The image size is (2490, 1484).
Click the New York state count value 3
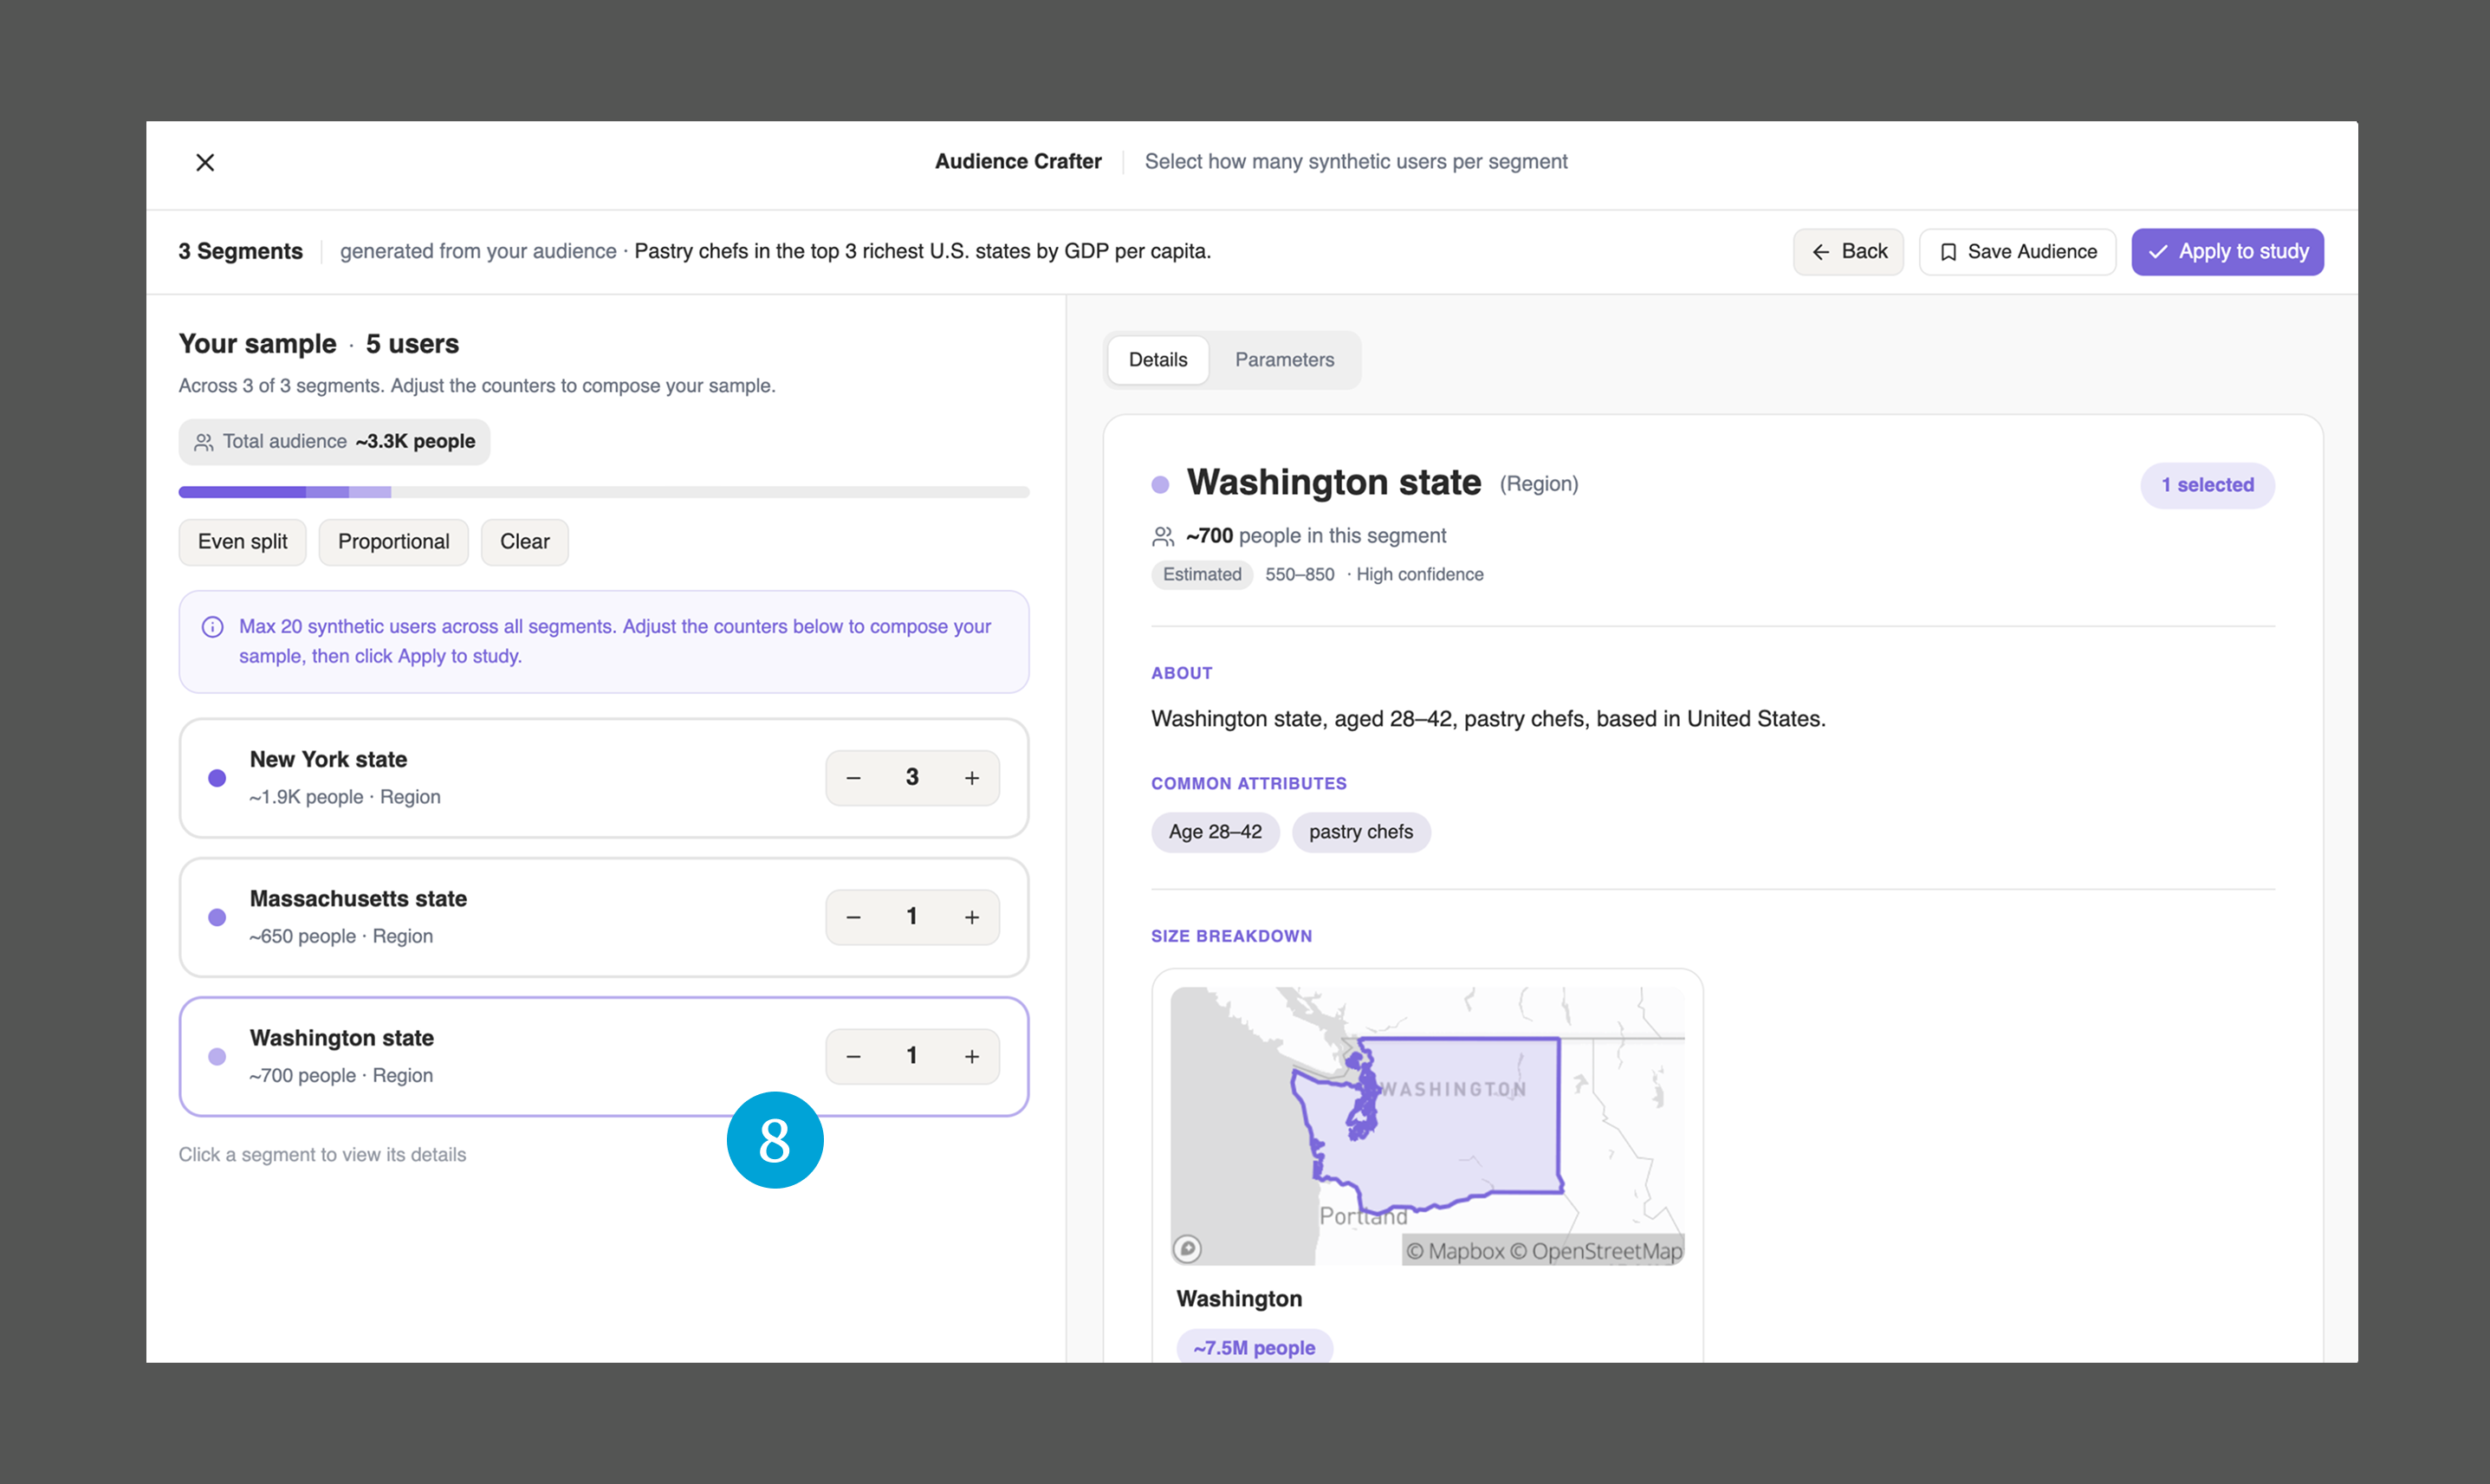pyautogui.click(x=912, y=777)
